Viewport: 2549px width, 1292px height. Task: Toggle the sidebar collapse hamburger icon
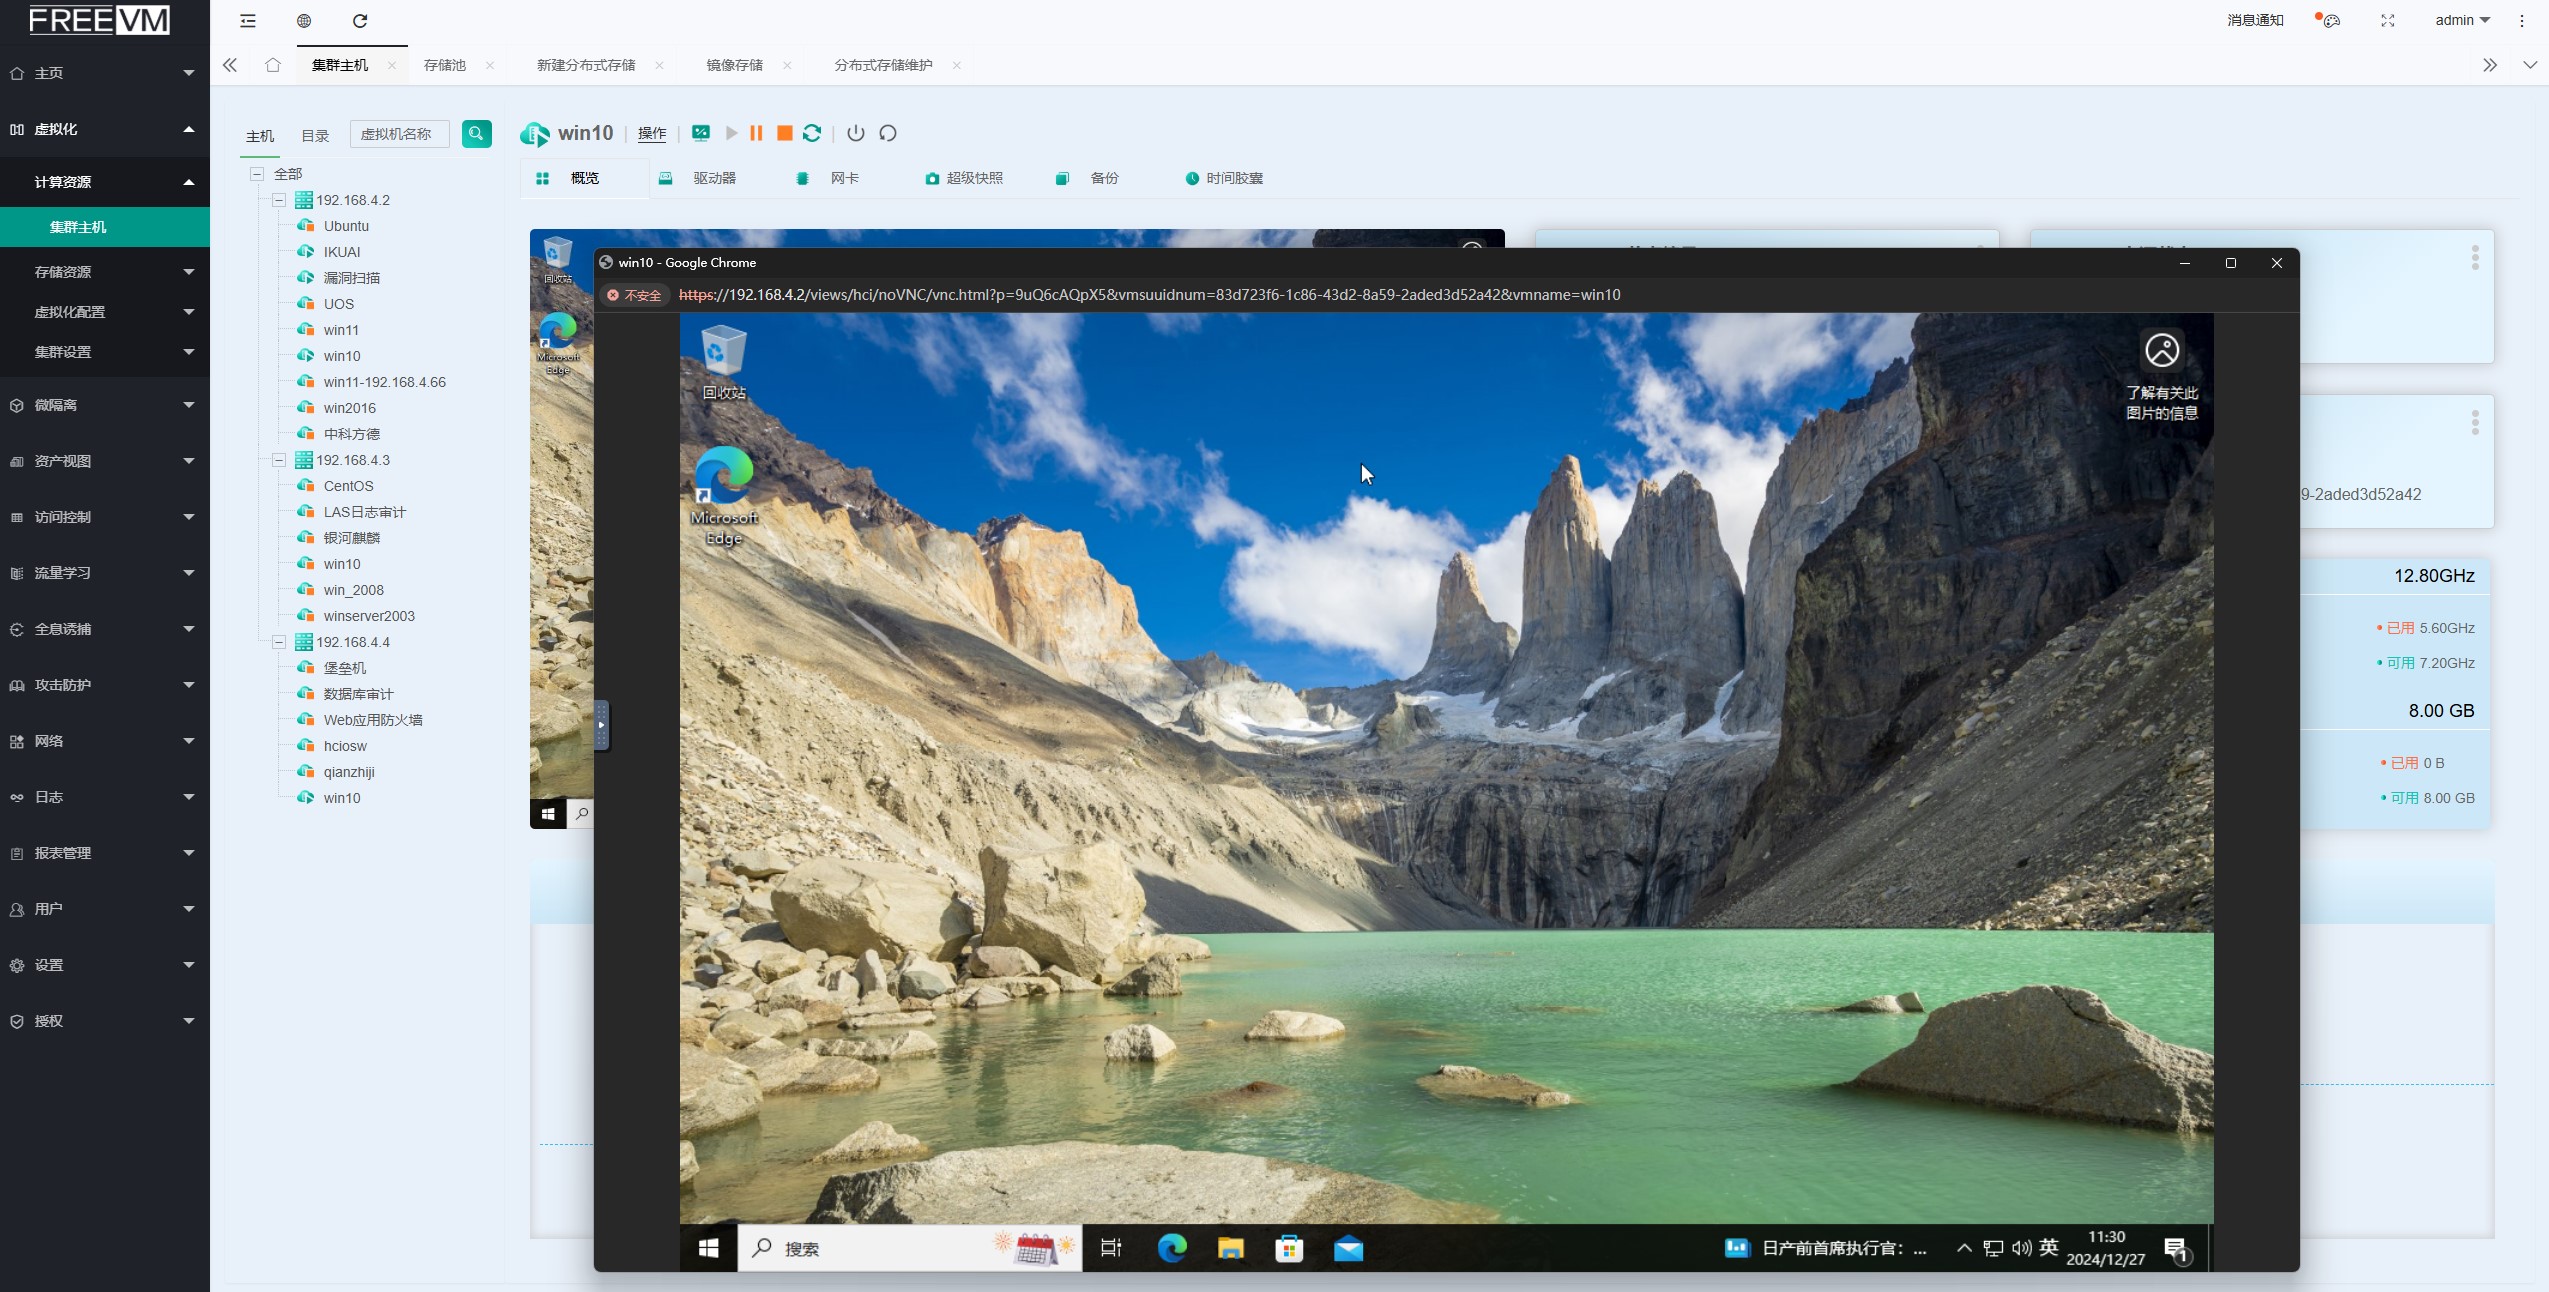[248, 20]
